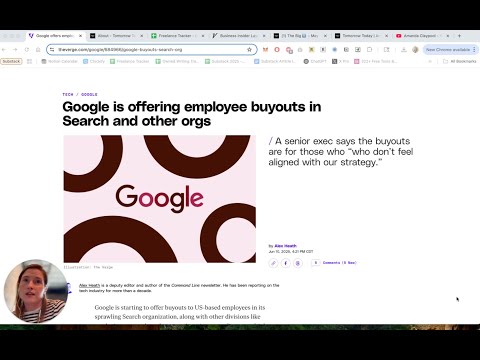Share the article on Facebook
This screenshot has width=480, height=360.
tap(286, 263)
